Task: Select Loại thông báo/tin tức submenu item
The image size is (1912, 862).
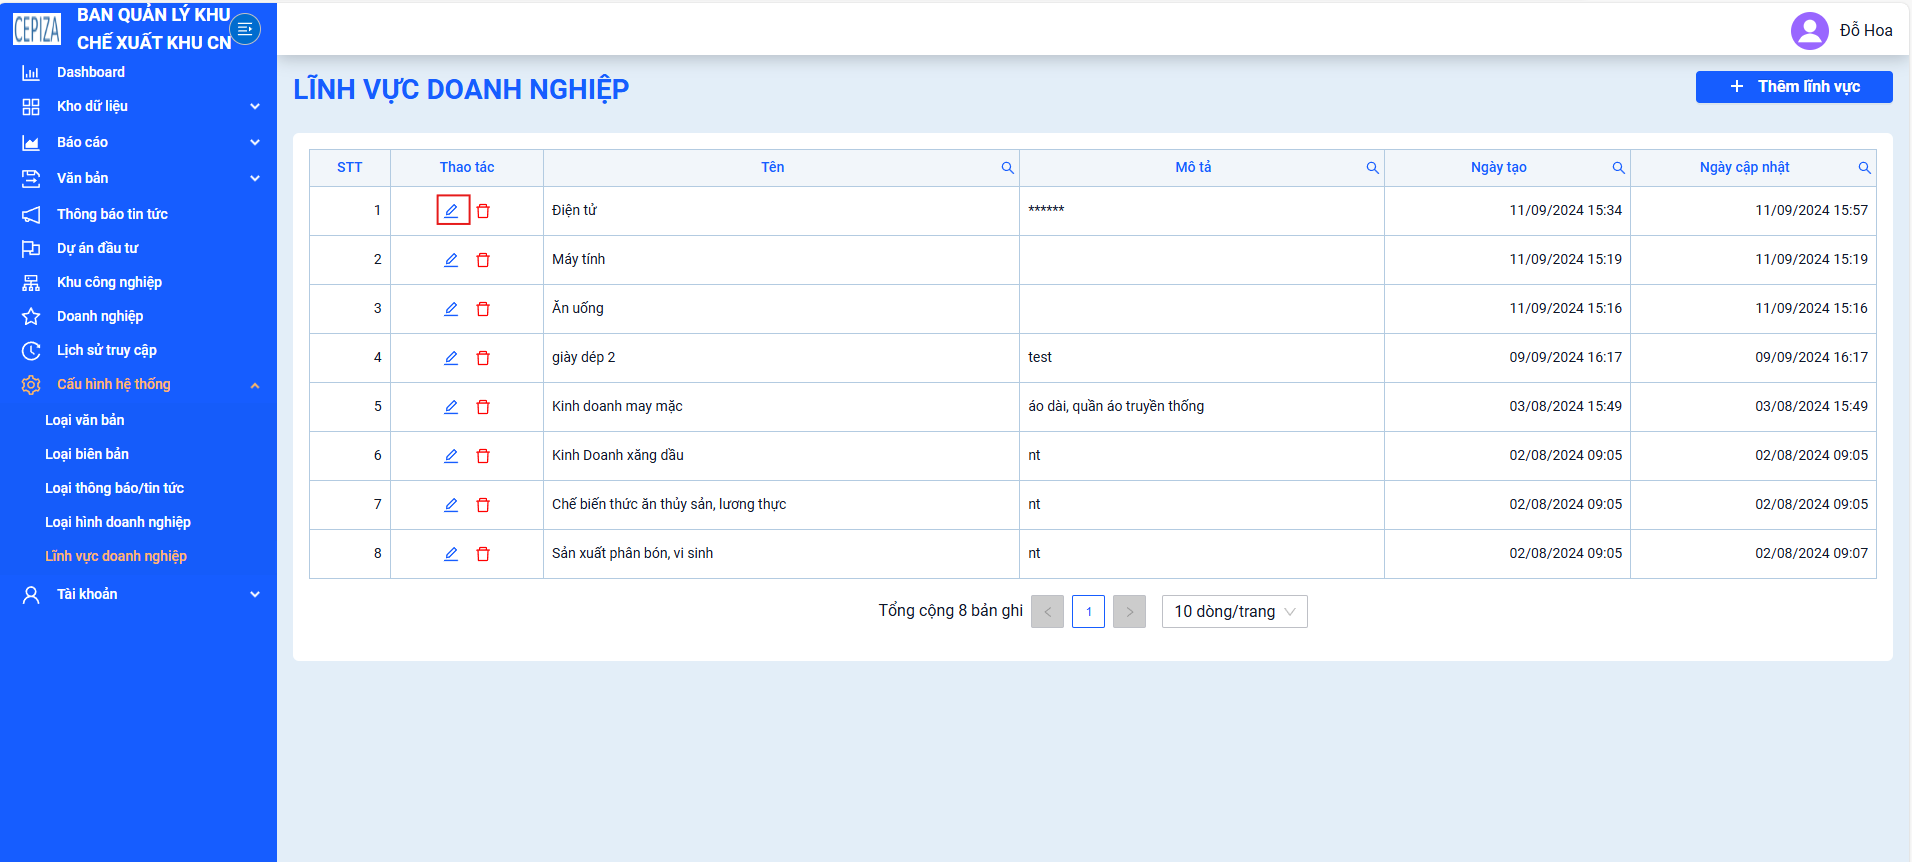Action: tap(114, 488)
